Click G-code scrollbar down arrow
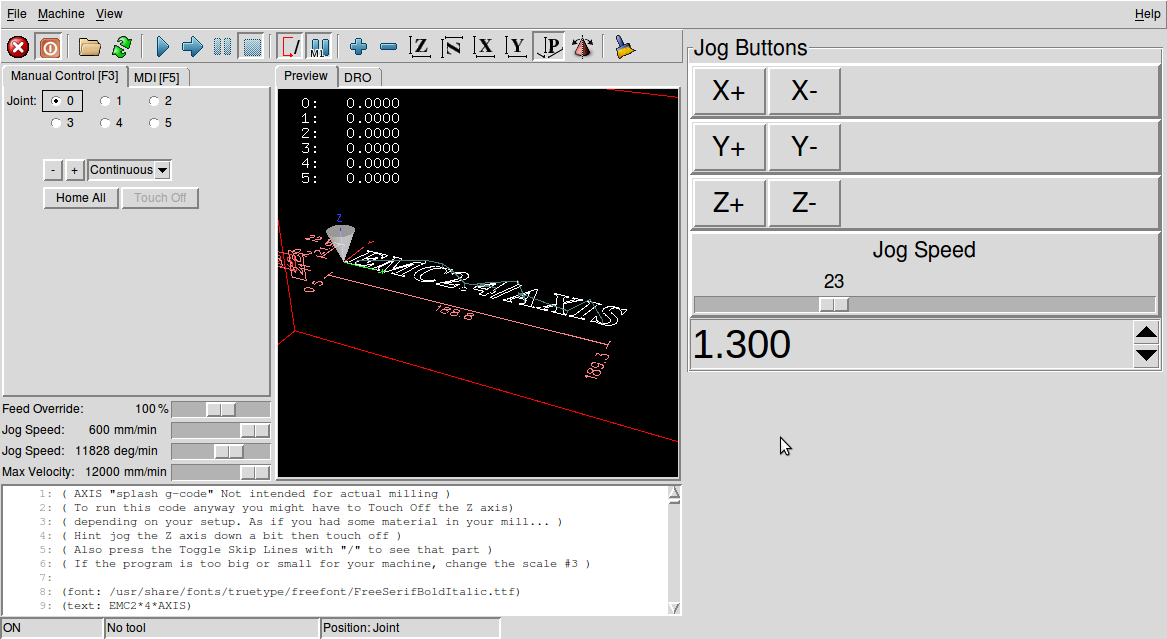 click(x=674, y=608)
